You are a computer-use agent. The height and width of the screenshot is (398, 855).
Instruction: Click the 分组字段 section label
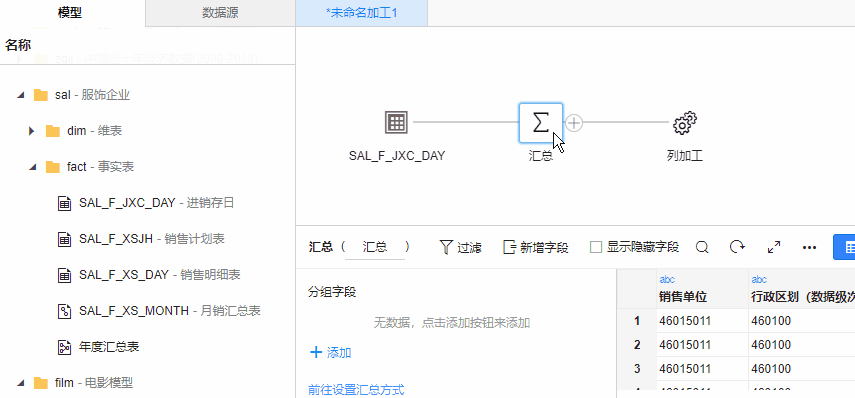(332, 292)
